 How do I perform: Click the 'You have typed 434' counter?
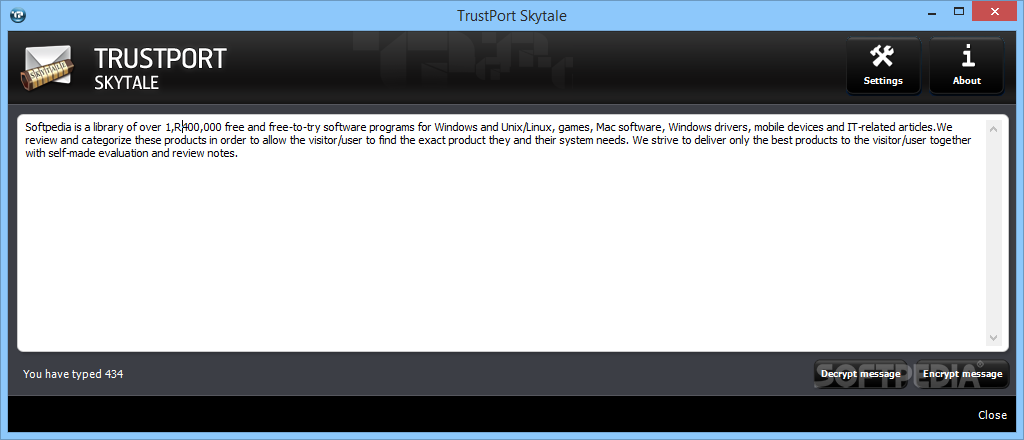click(73, 374)
